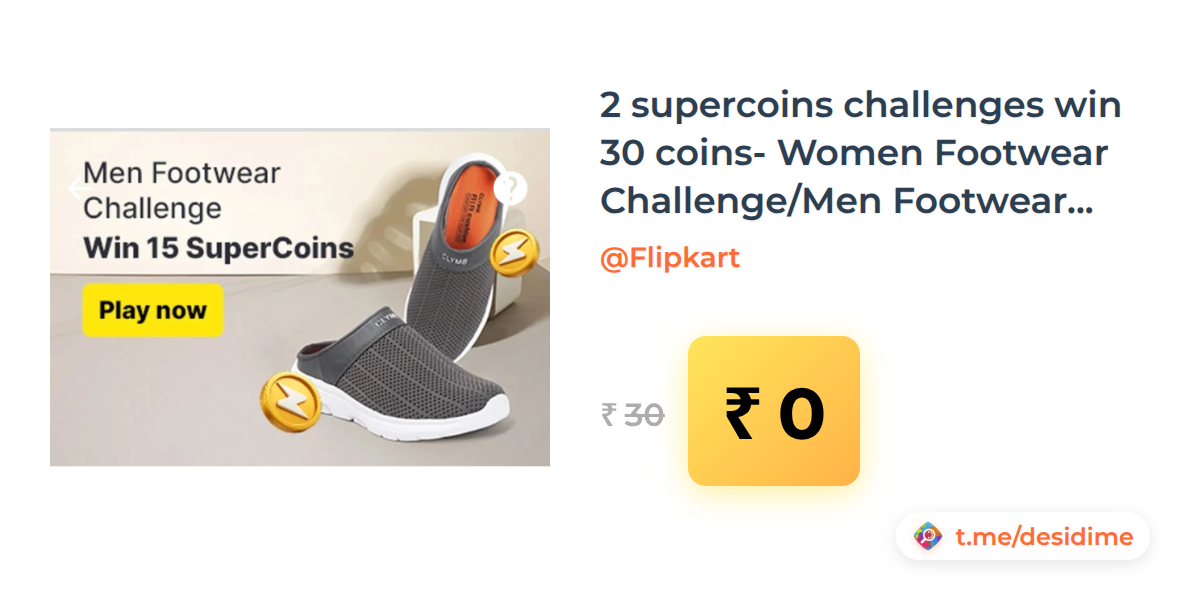Viewport: 1200px width, 600px height.
Task: Click the SuperCoin beside the upright shoe
Action: [x=513, y=254]
